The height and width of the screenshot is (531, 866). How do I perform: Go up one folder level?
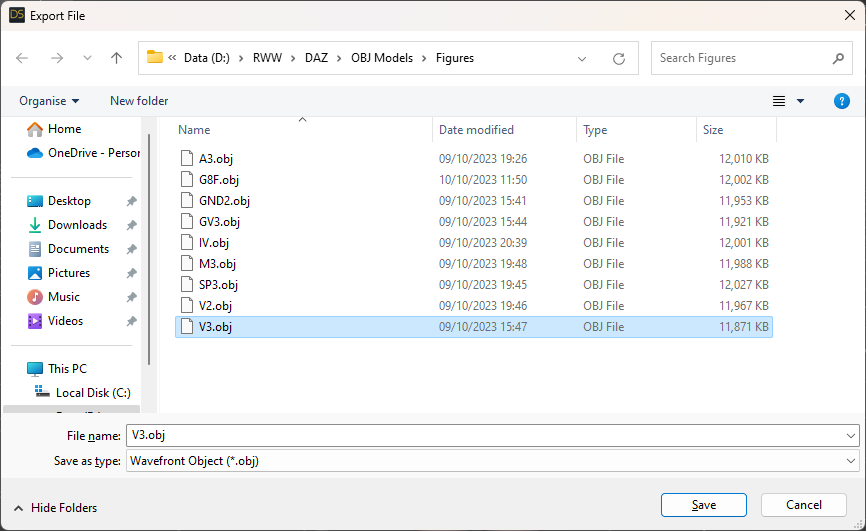coord(116,58)
